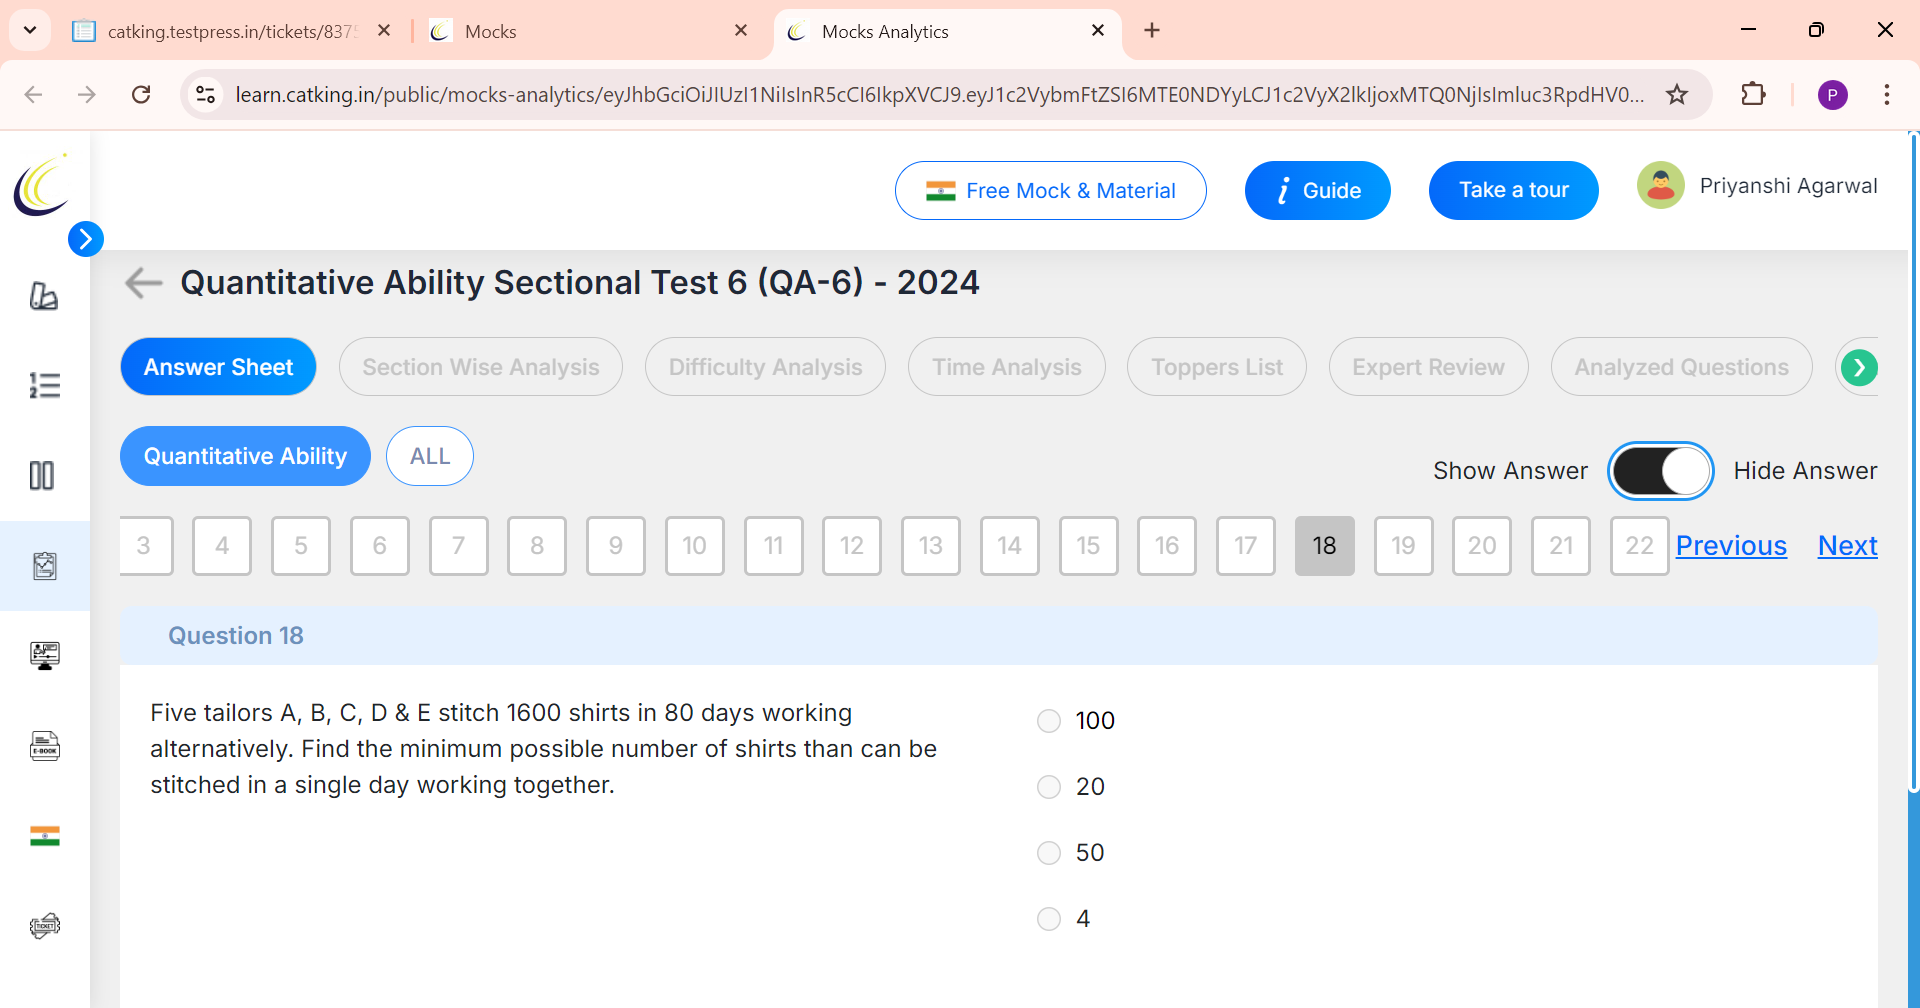Toggle the Show/Hide Answer switch

pos(1660,471)
